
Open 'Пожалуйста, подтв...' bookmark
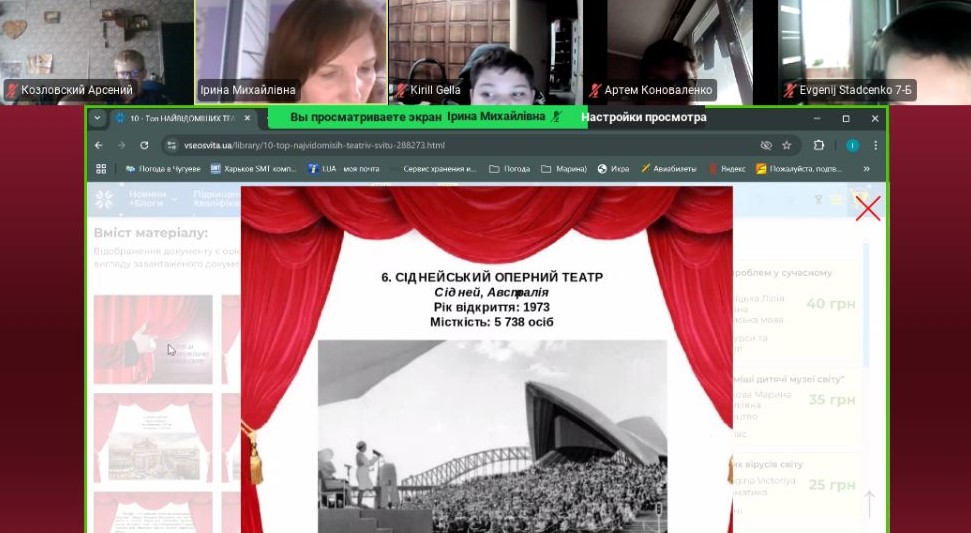(799, 168)
